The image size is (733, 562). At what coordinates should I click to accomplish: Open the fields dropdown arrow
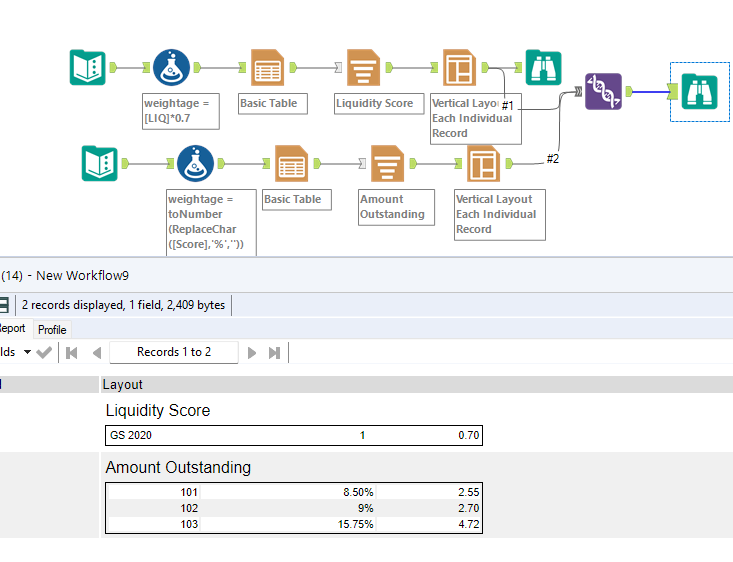[x=27, y=352]
